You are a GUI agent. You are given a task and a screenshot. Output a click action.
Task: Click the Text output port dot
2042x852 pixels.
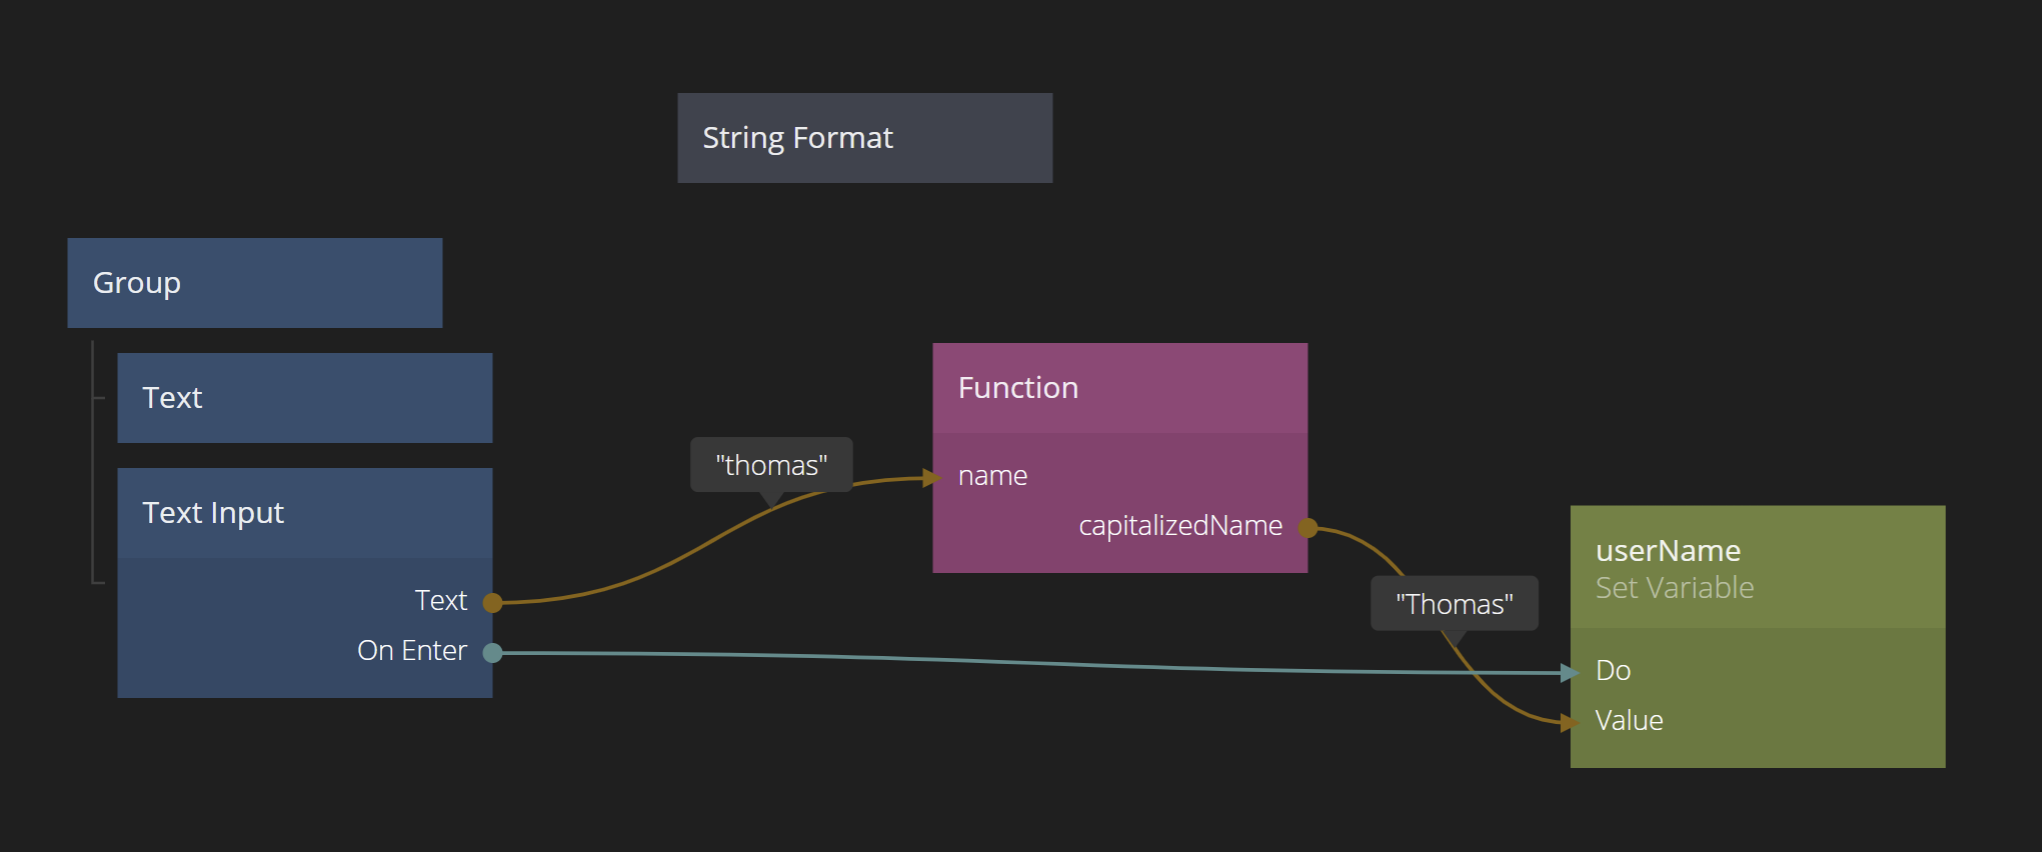[492, 602]
